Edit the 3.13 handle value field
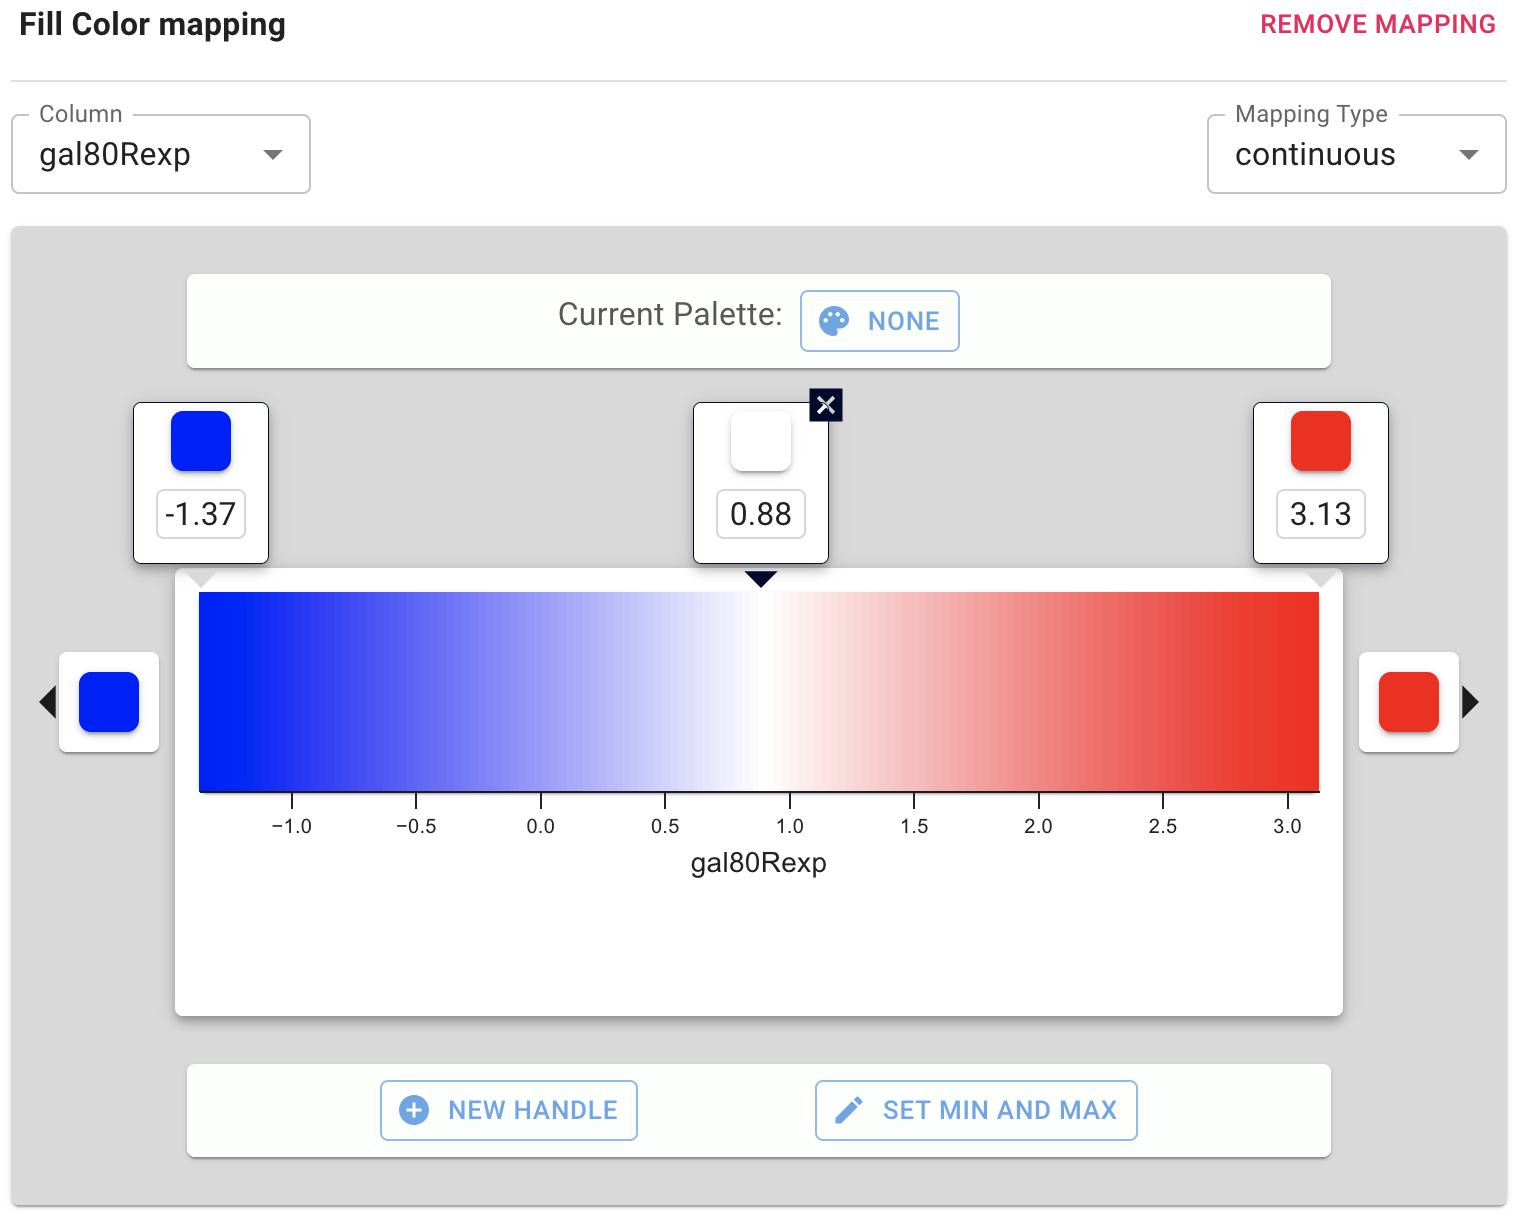 (1321, 514)
